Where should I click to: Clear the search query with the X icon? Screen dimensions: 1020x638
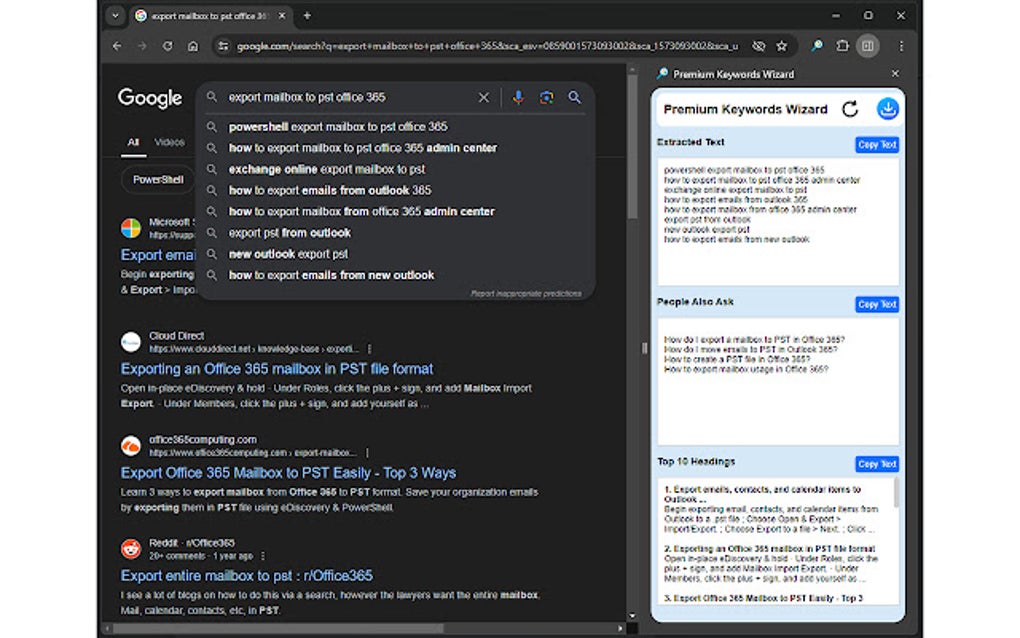pyautogui.click(x=483, y=97)
